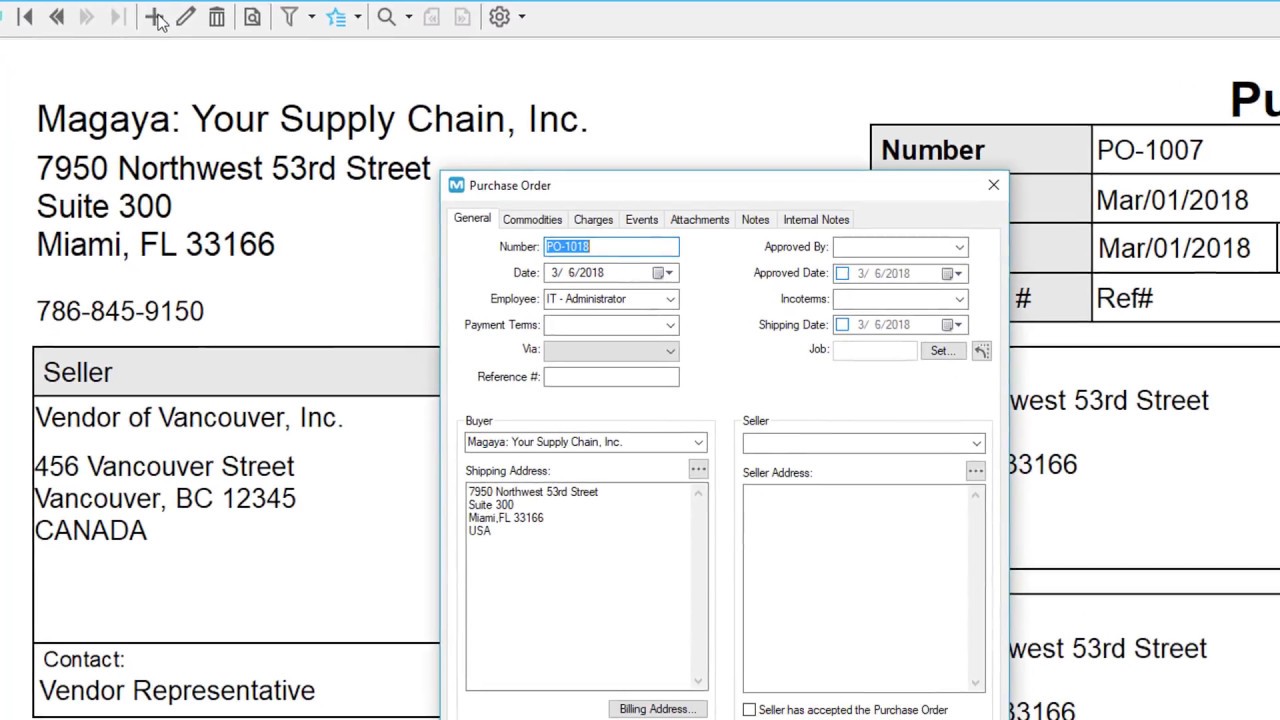The width and height of the screenshot is (1280, 720).
Task: Open search magnifier icon
Action: click(x=386, y=17)
